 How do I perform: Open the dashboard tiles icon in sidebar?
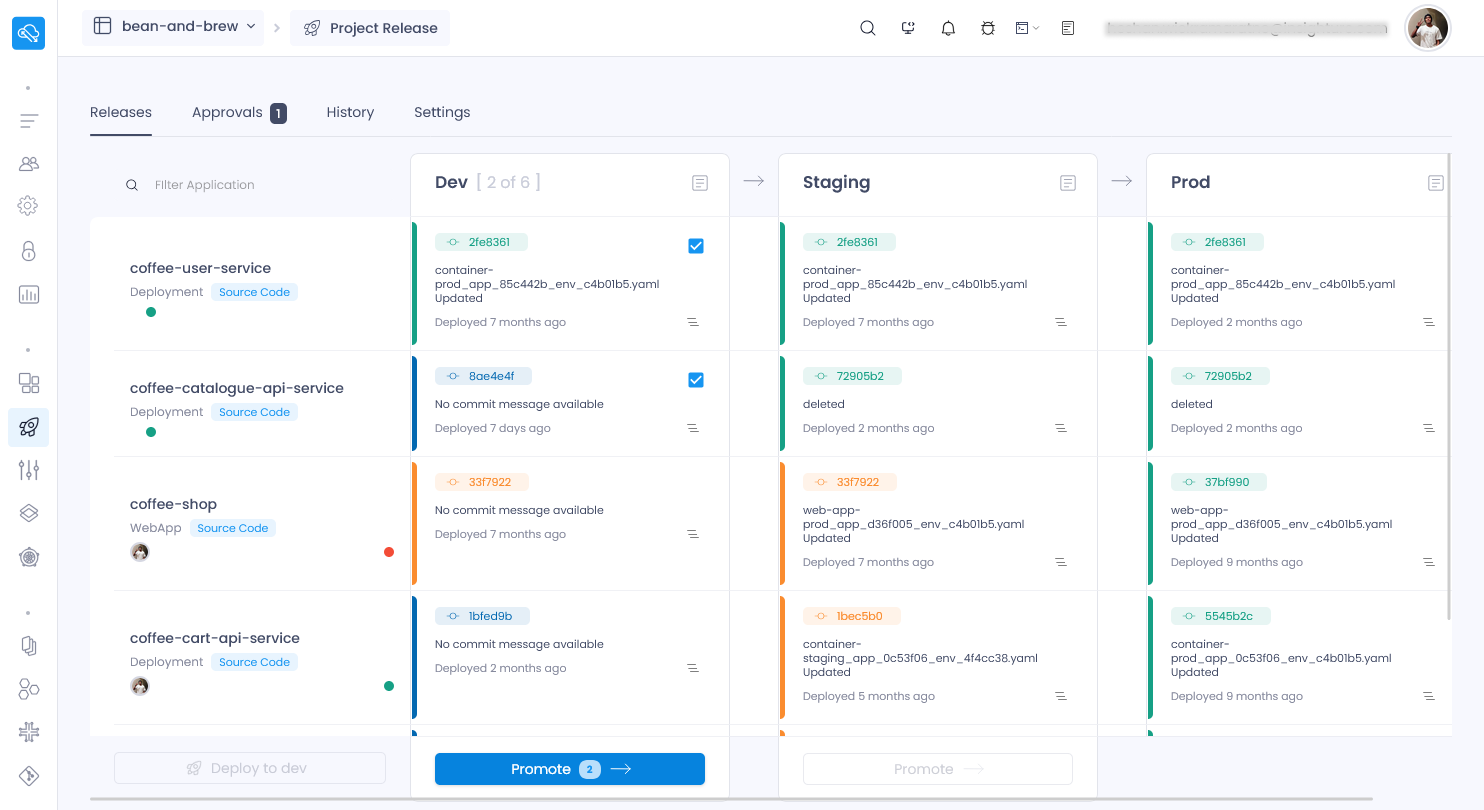[x=29, y=383]
